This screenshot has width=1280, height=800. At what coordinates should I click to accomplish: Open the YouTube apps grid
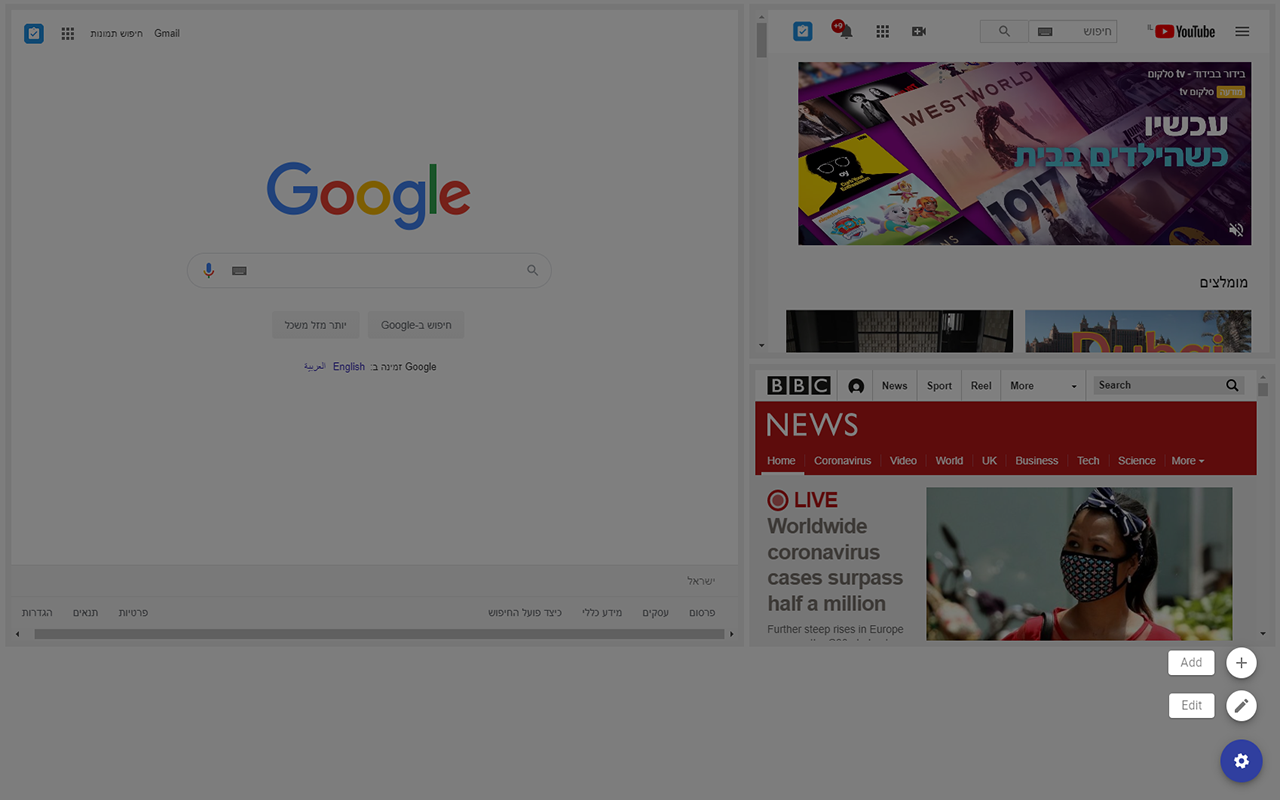(883, 31)
